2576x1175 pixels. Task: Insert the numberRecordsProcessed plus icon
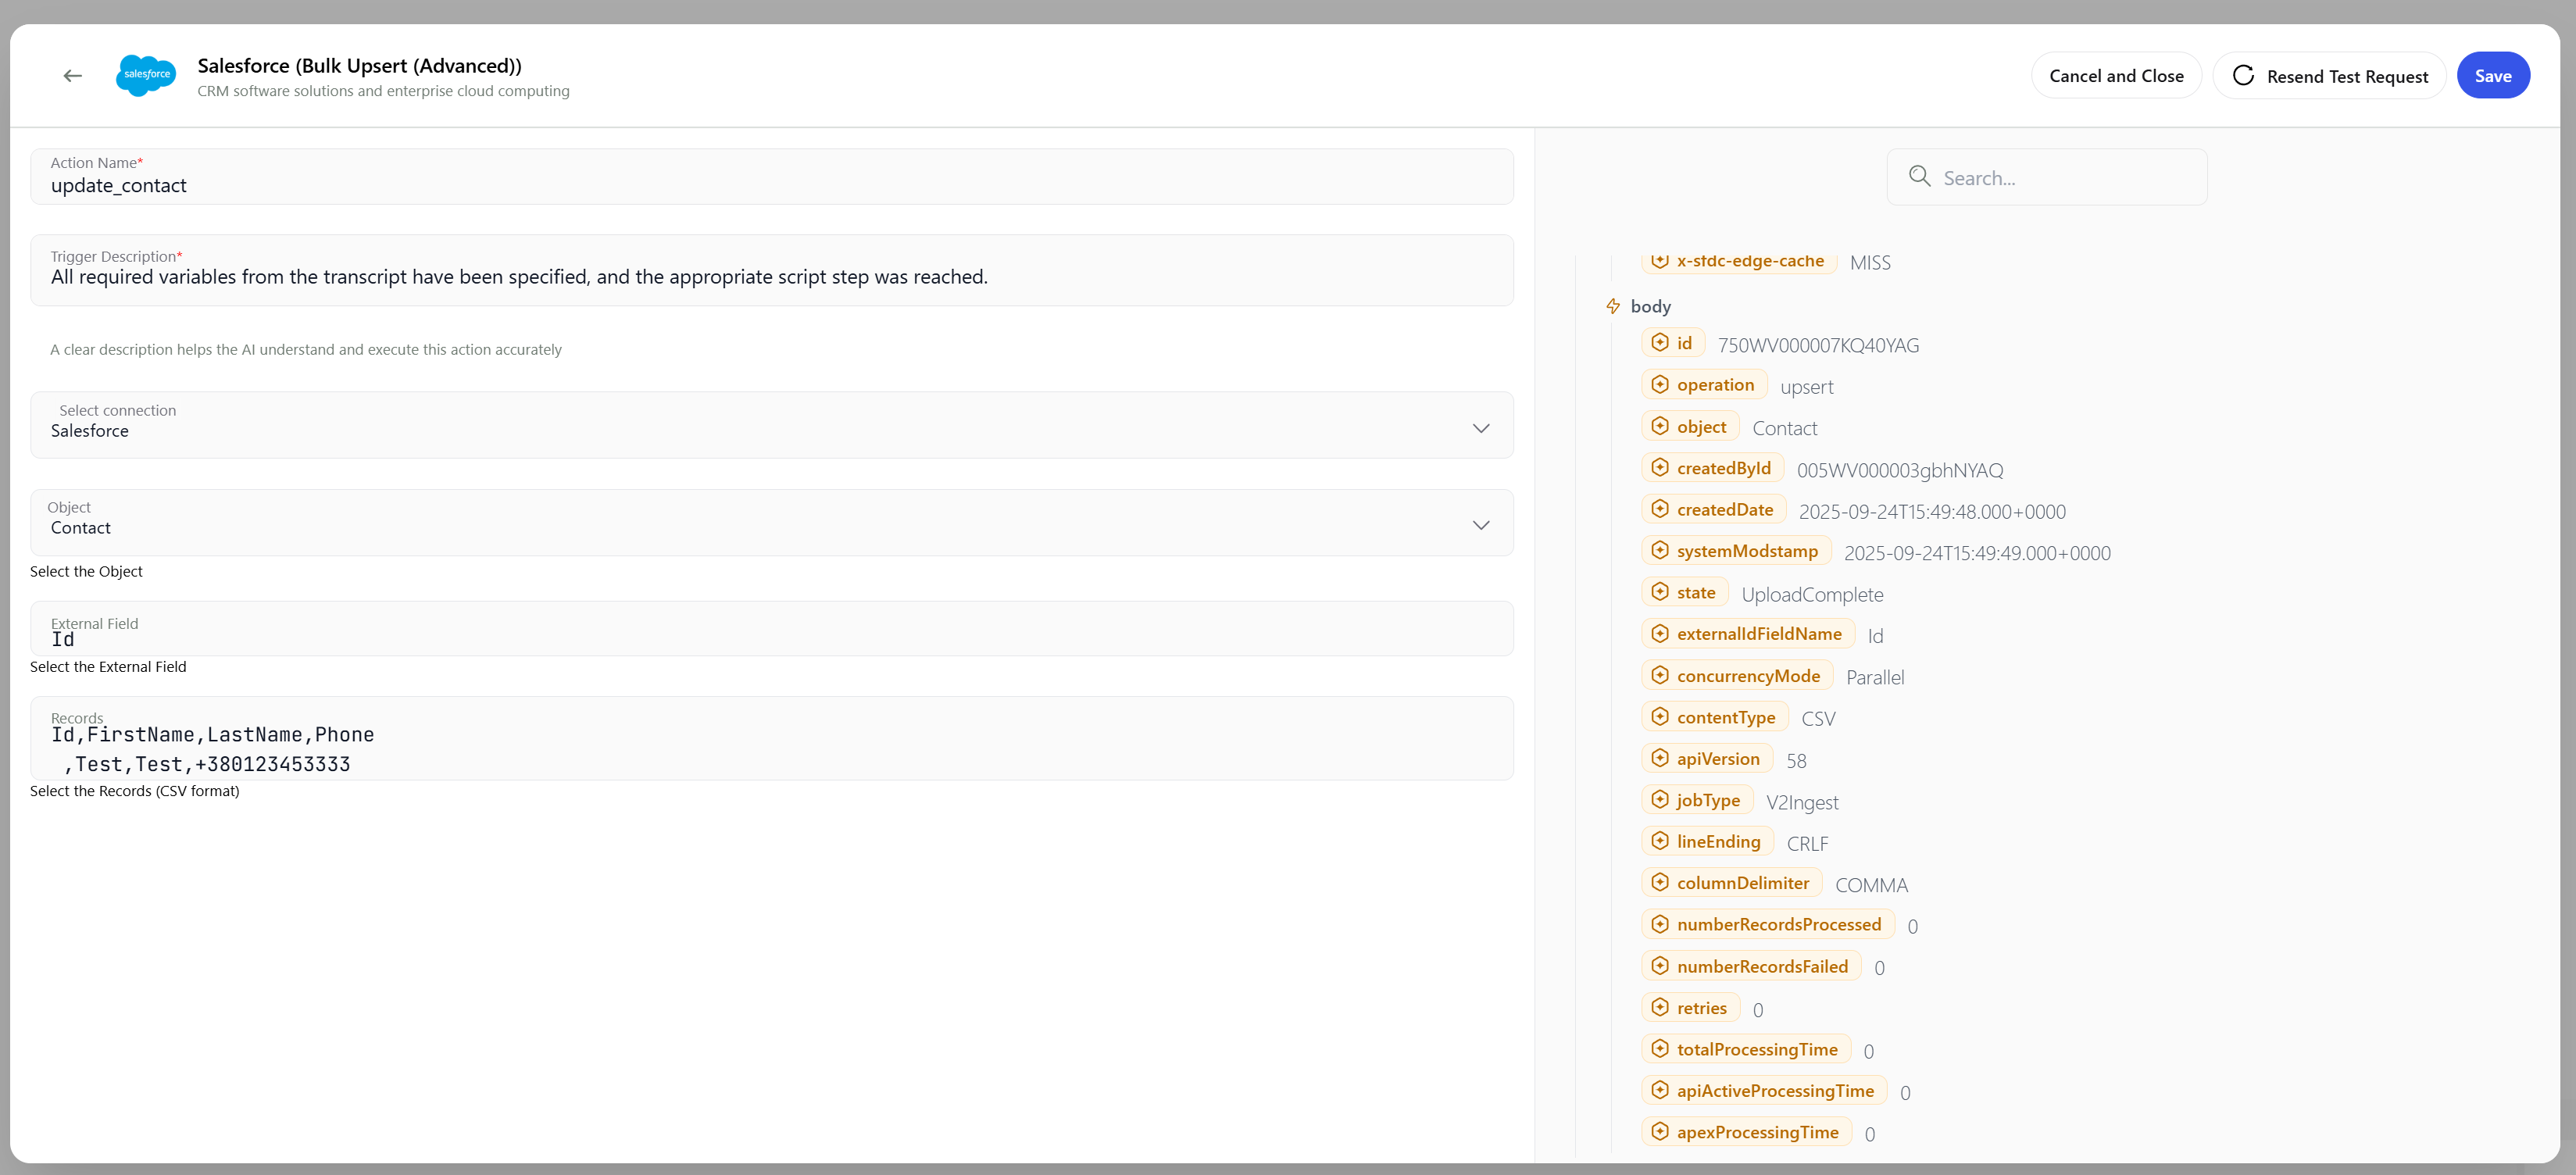point(1660,925)
